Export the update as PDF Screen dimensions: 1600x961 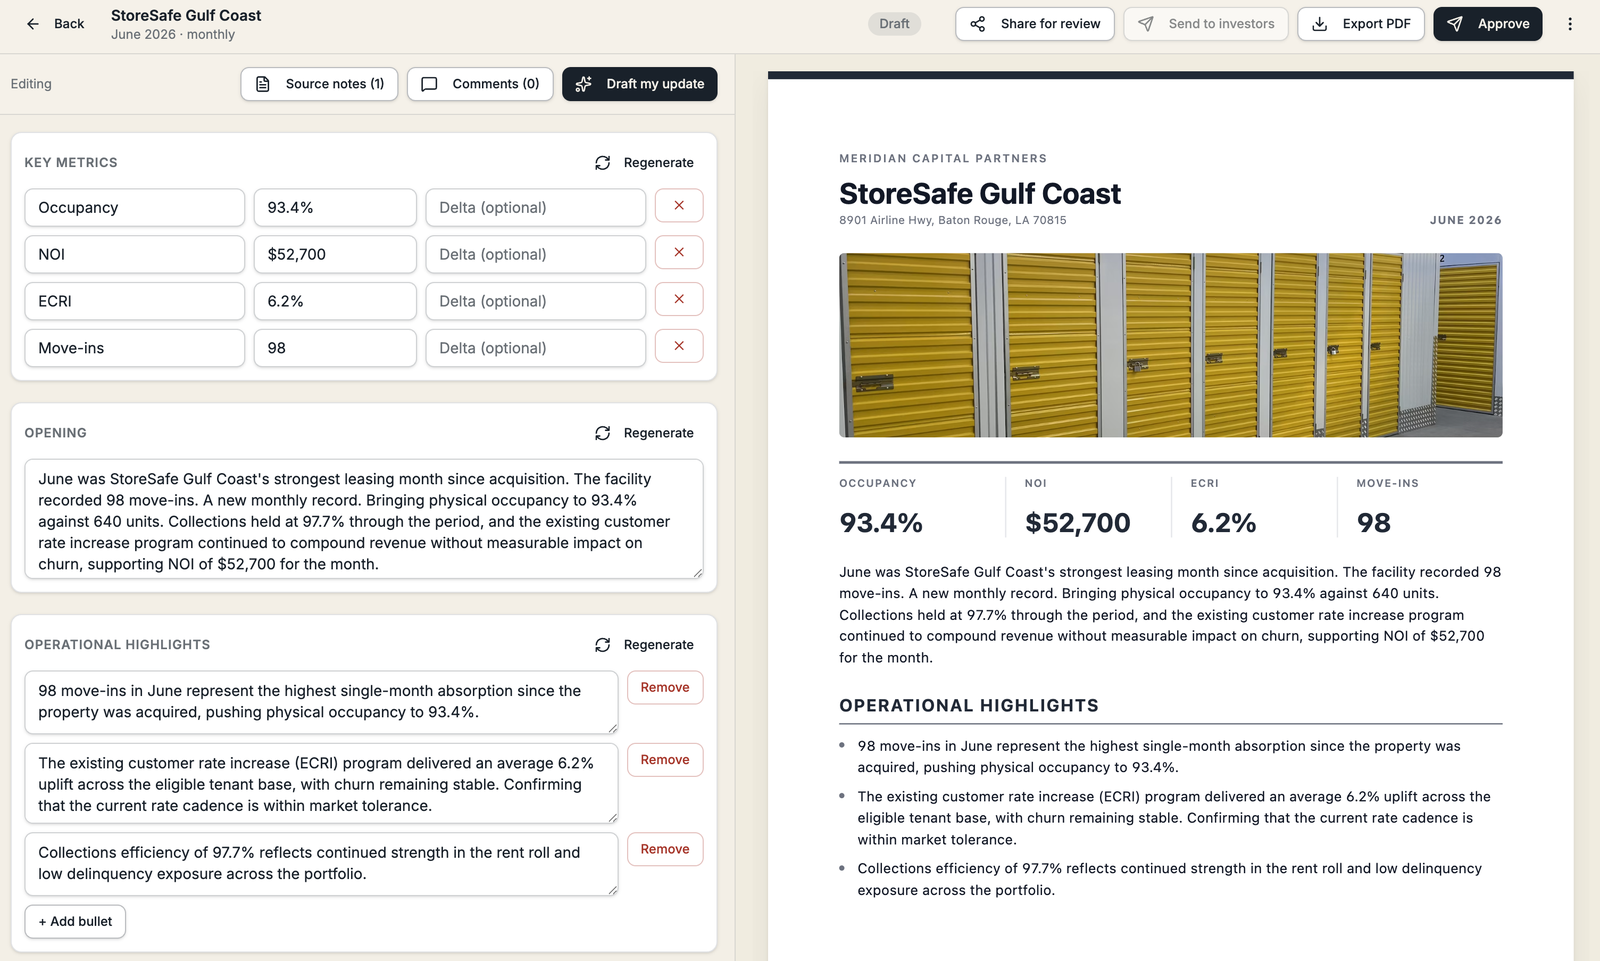[1361, 24]
